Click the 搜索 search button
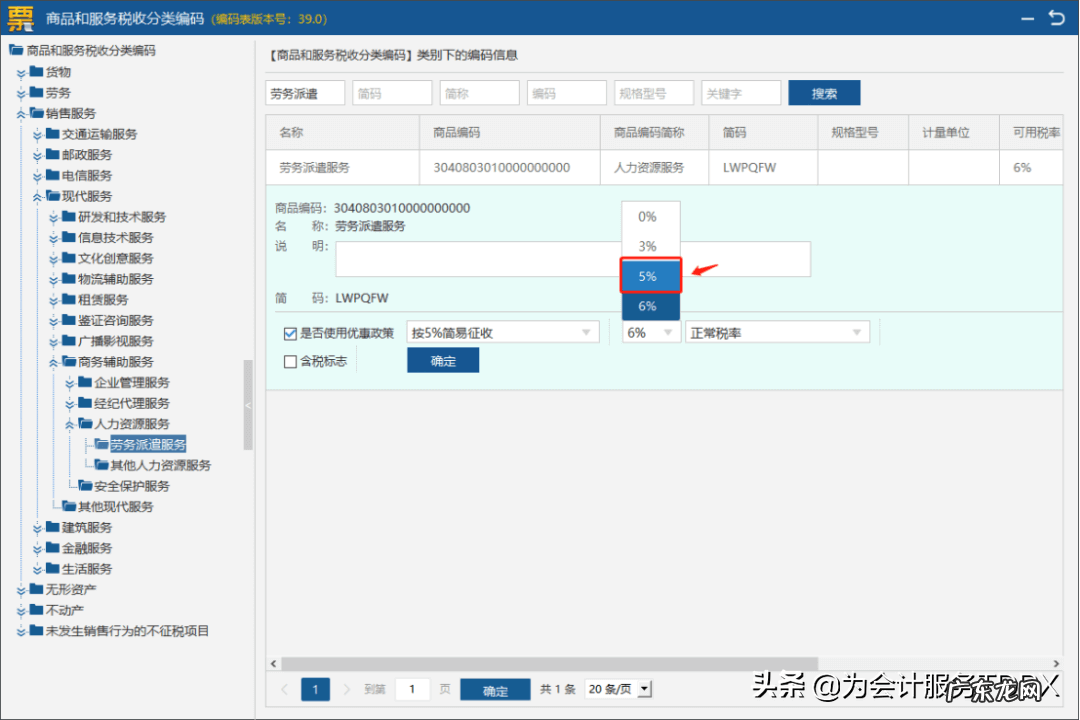This screenshot has width=1080, height=720. click(824, 92)
